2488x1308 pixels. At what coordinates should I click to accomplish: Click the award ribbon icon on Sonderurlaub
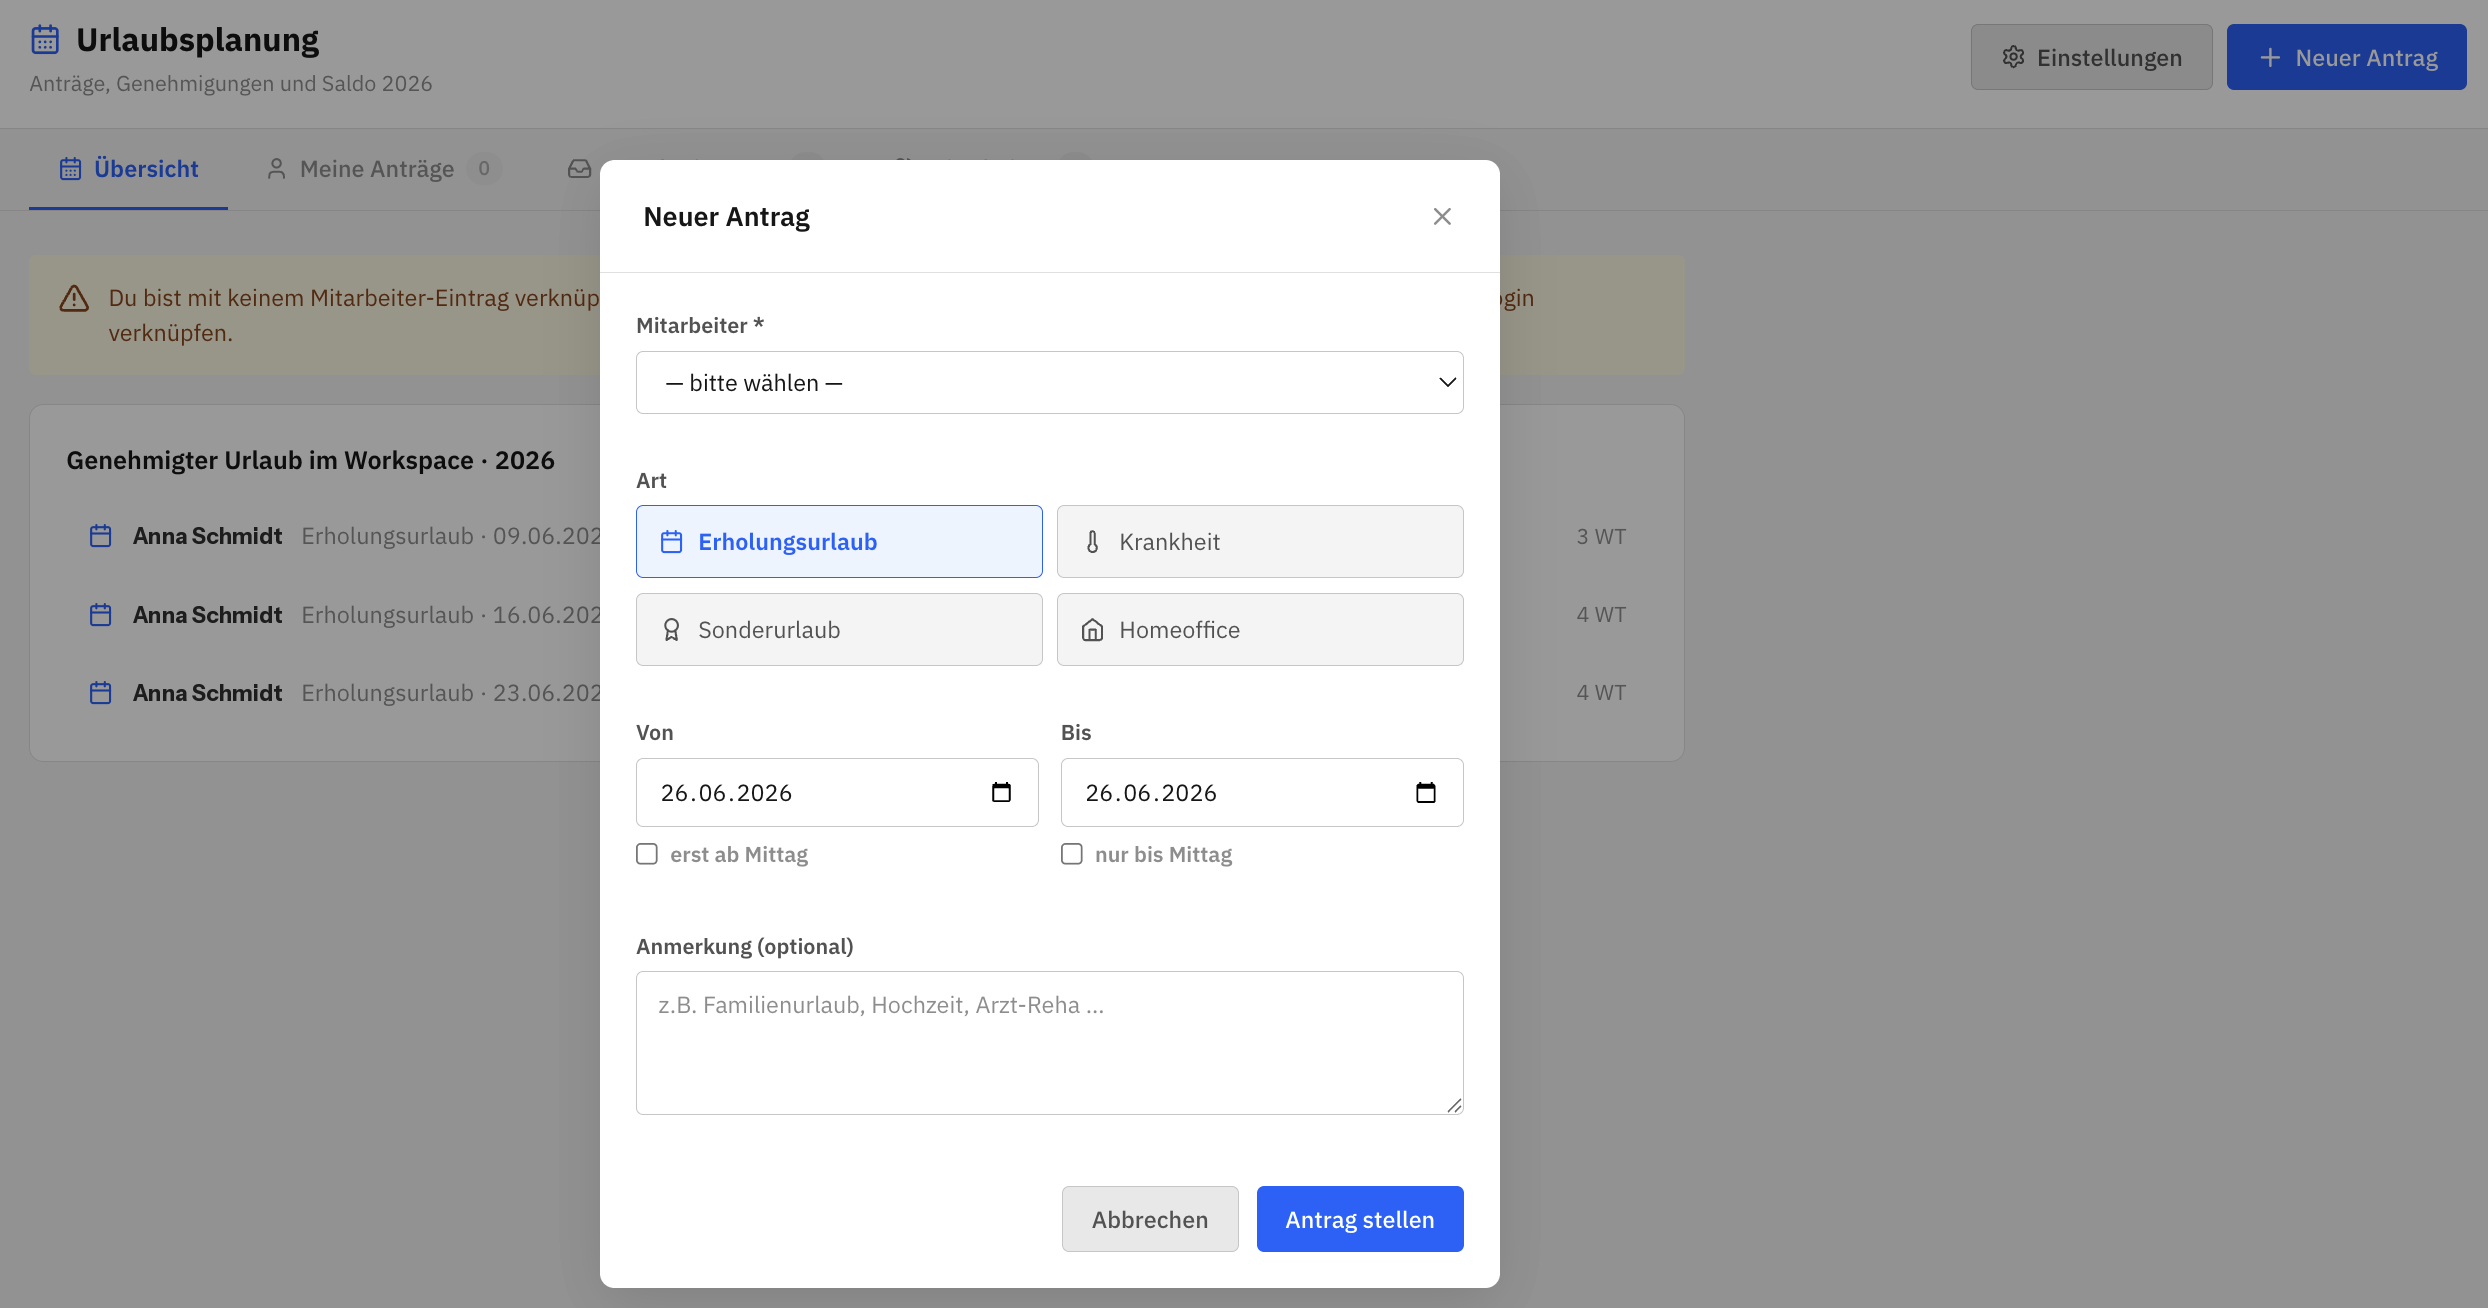point(671,629)
